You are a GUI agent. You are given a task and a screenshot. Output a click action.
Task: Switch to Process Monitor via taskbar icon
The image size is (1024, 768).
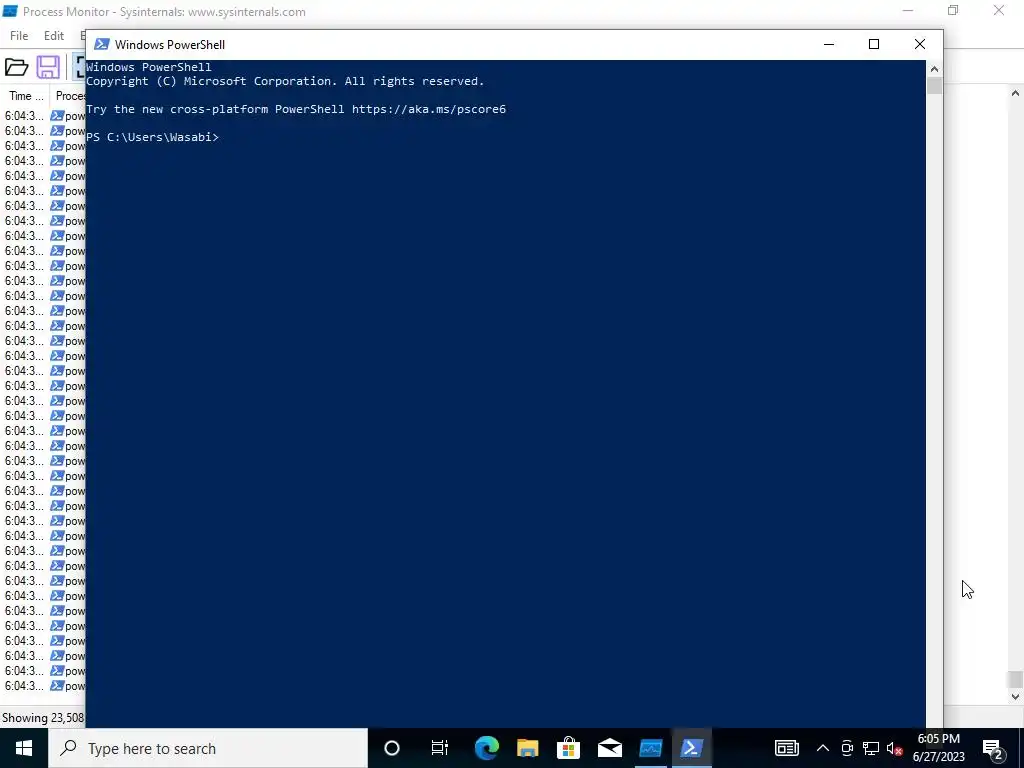tap(650, 748)
